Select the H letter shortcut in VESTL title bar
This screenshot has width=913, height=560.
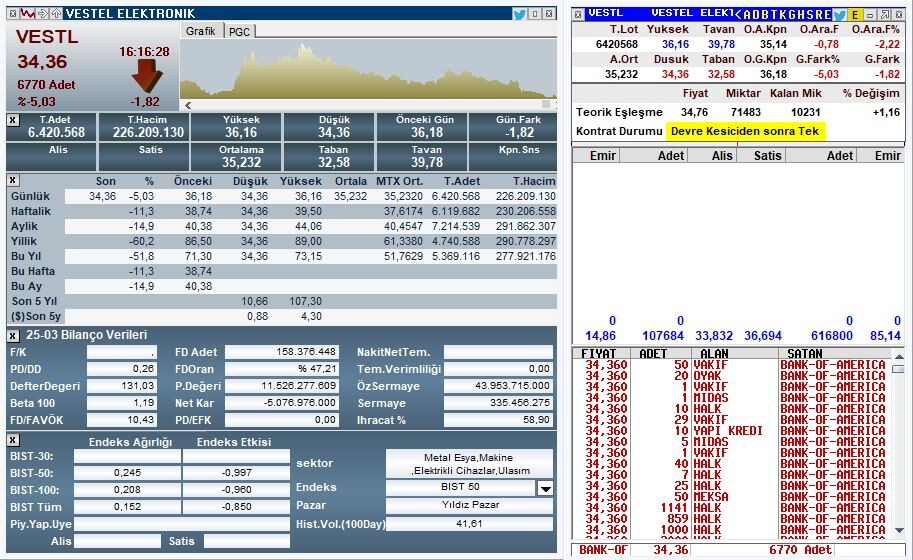(x=800, y=15)
